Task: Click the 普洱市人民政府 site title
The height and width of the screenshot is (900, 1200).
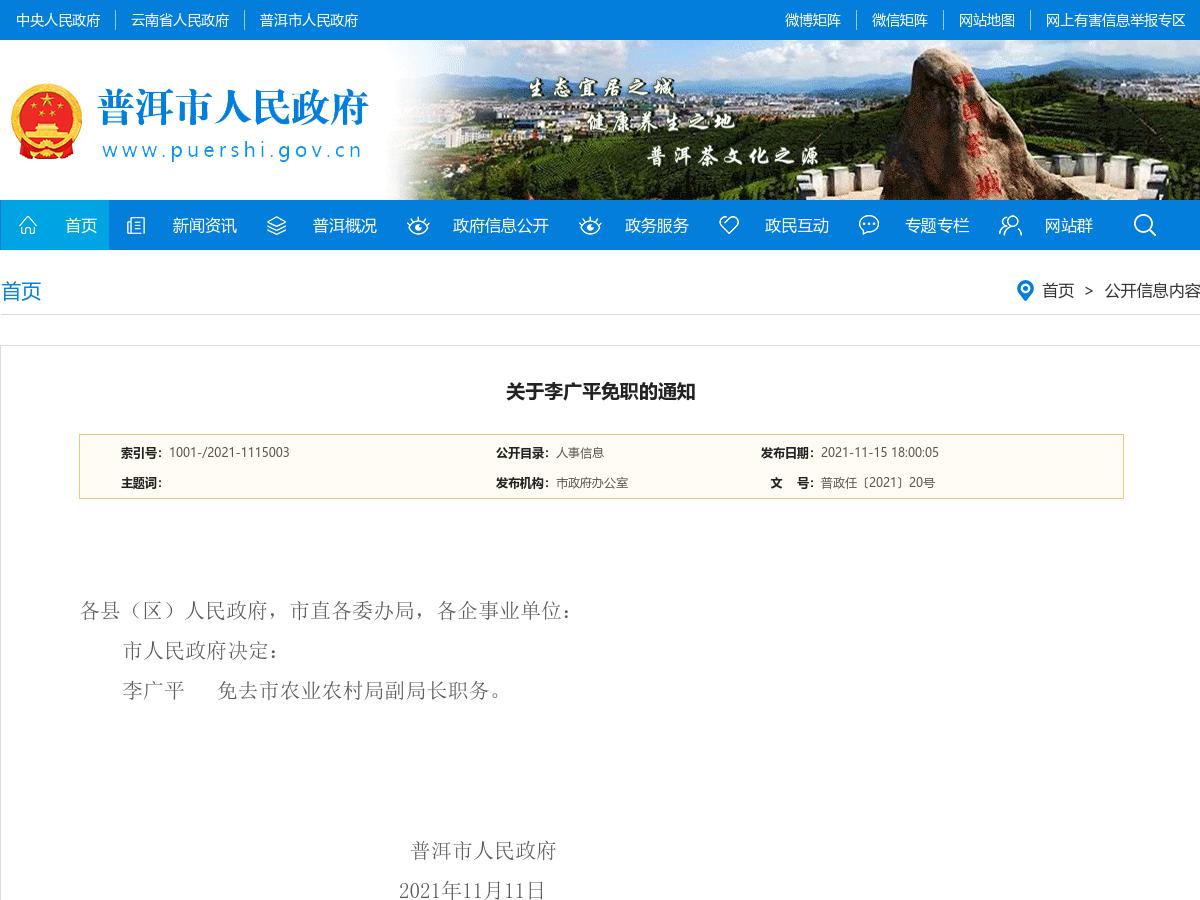Action: (x=233, y=107)
